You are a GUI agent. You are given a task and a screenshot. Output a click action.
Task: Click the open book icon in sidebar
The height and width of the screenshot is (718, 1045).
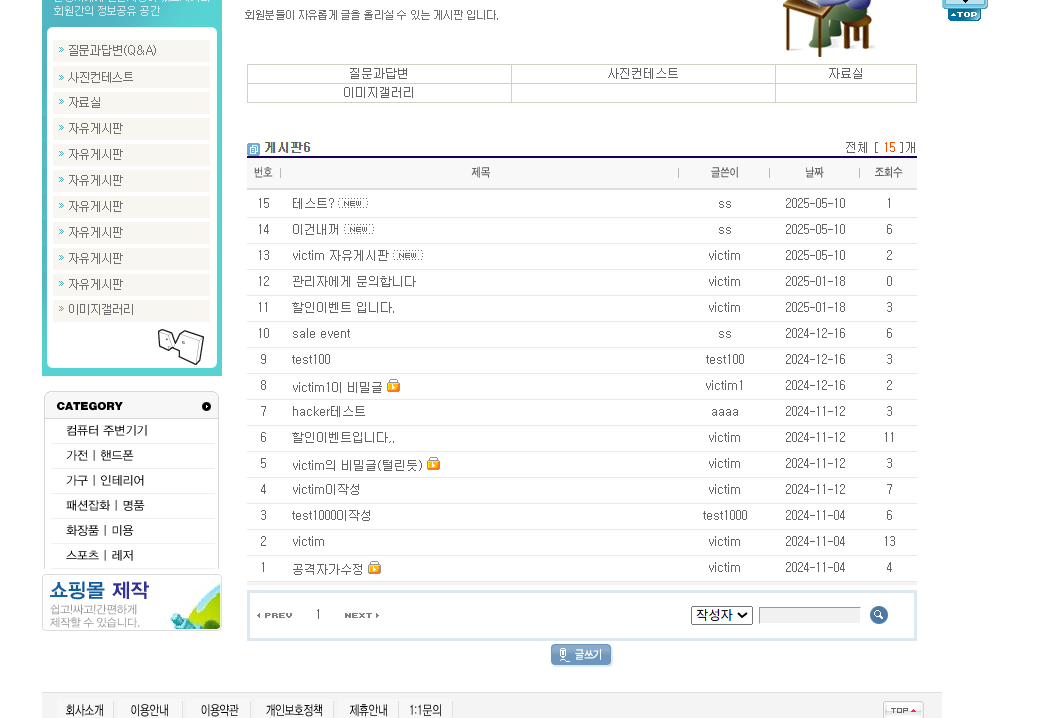(181, 345)
